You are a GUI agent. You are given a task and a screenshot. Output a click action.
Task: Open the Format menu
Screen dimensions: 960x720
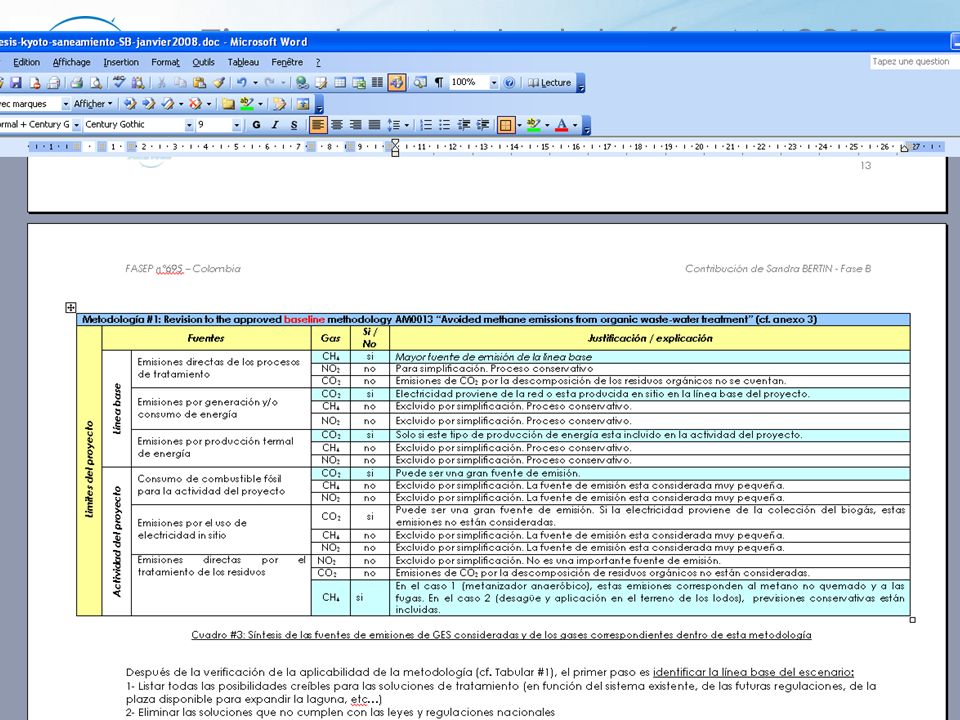pos(165,62)
